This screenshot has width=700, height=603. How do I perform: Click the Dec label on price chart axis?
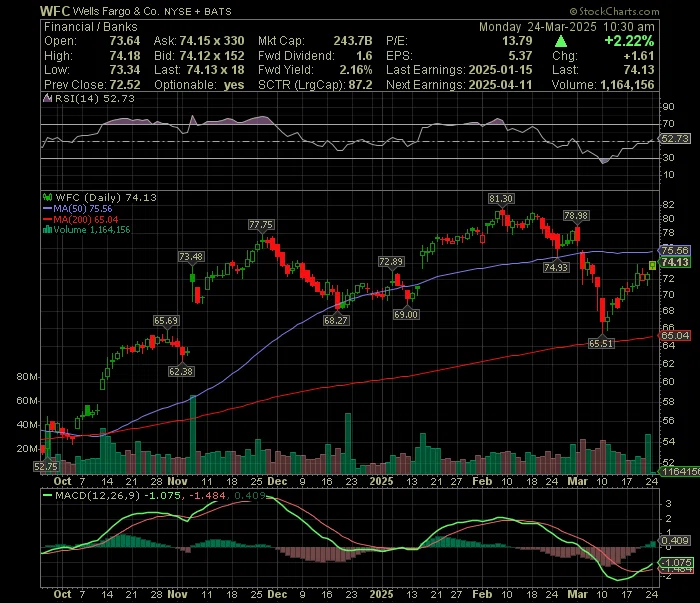coord(277,482)
